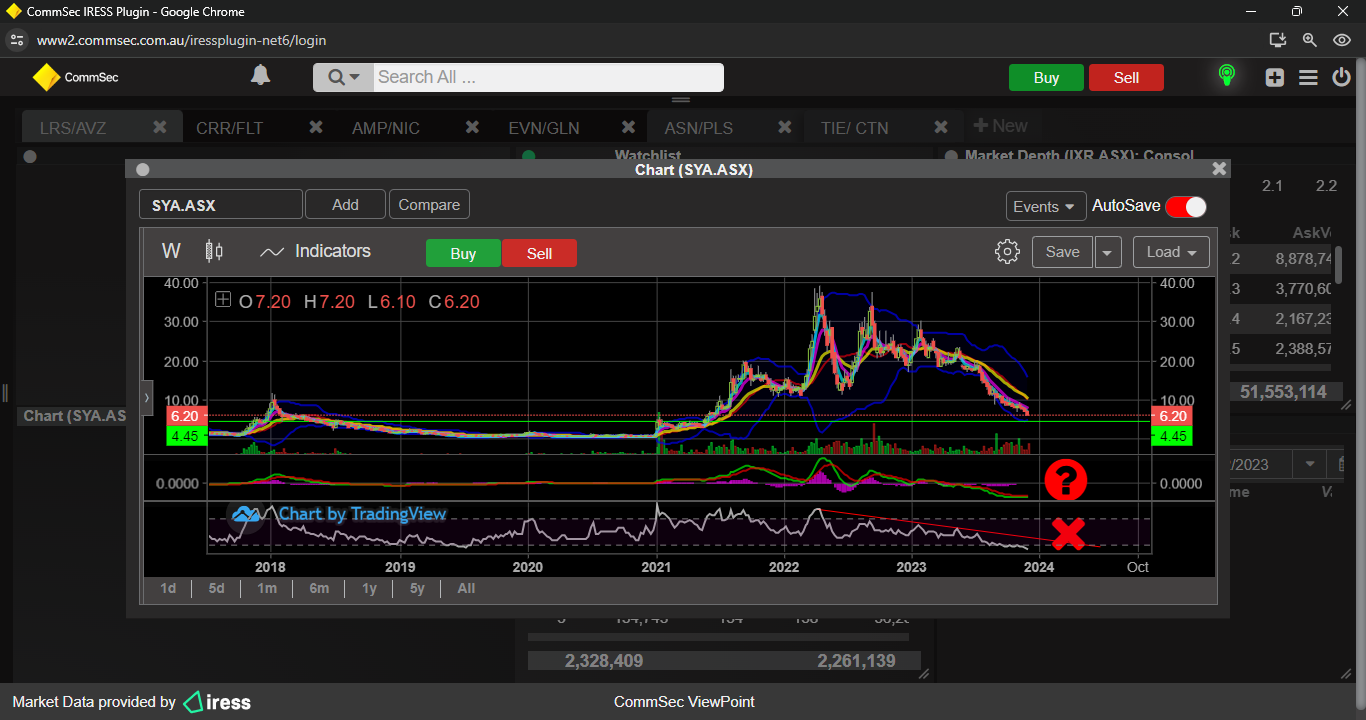Viewport: 1366px width, 720px height.
Task: Close the EVN/GLN tab
Action: pyautogui.click(x=628, y=127)
